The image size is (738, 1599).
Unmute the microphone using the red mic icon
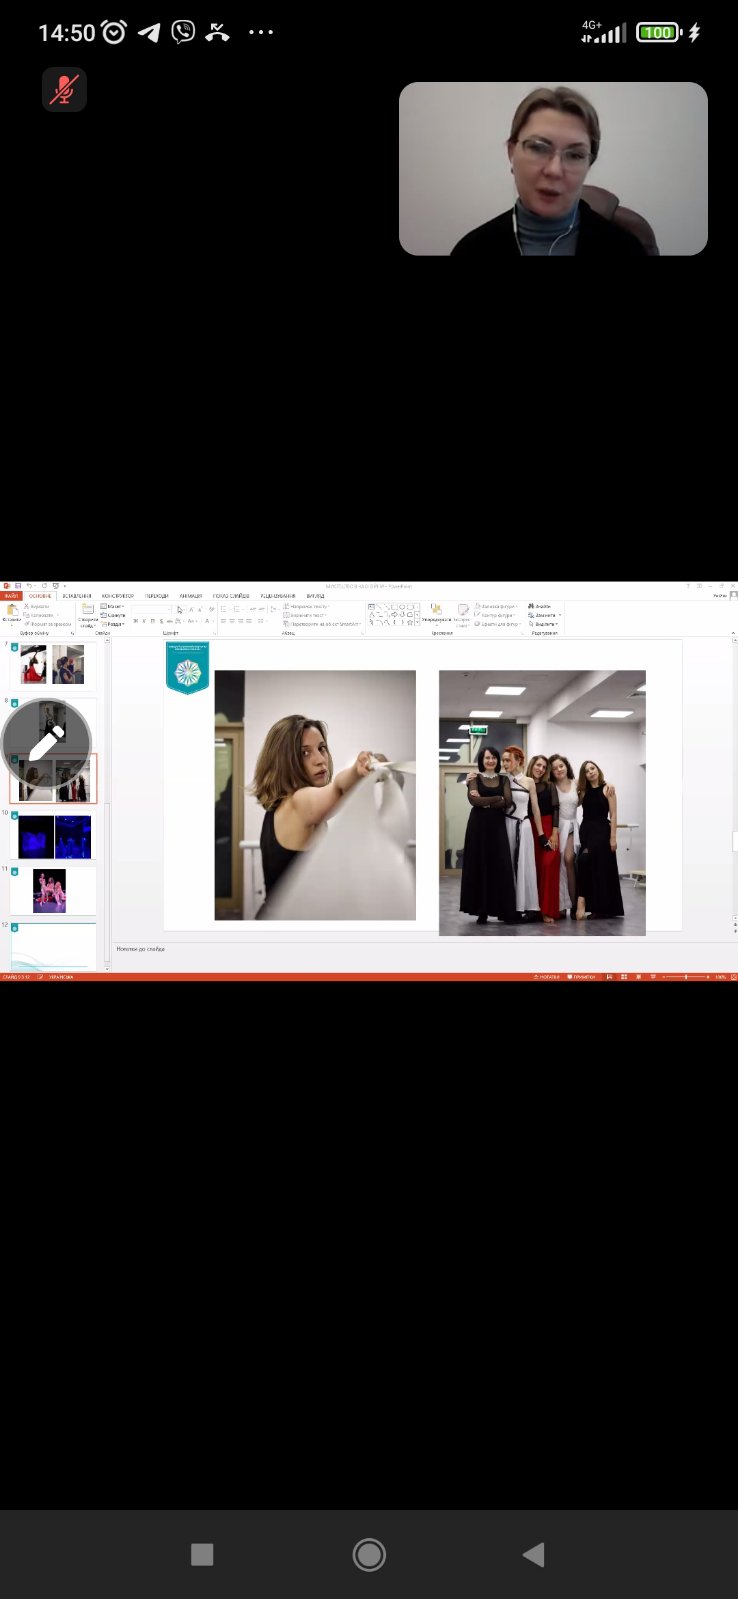(x=65, y=90)
